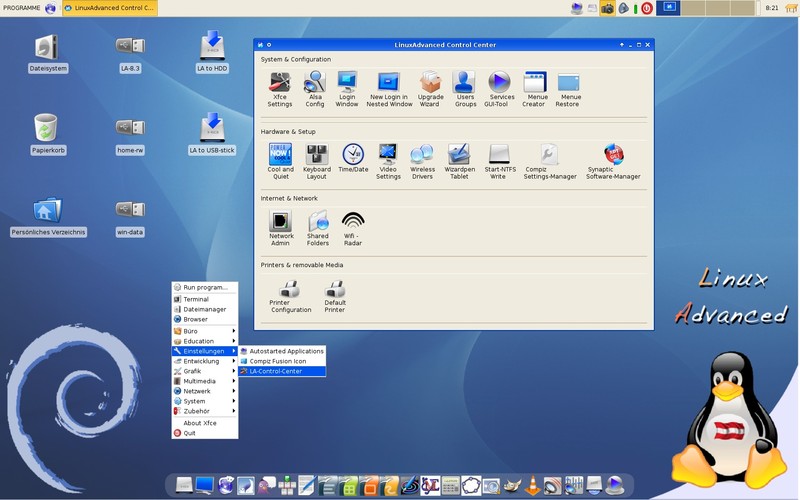Click the VLC cone dock icon
This screenshot has height=500, width=800.
[x=533, y=485]
